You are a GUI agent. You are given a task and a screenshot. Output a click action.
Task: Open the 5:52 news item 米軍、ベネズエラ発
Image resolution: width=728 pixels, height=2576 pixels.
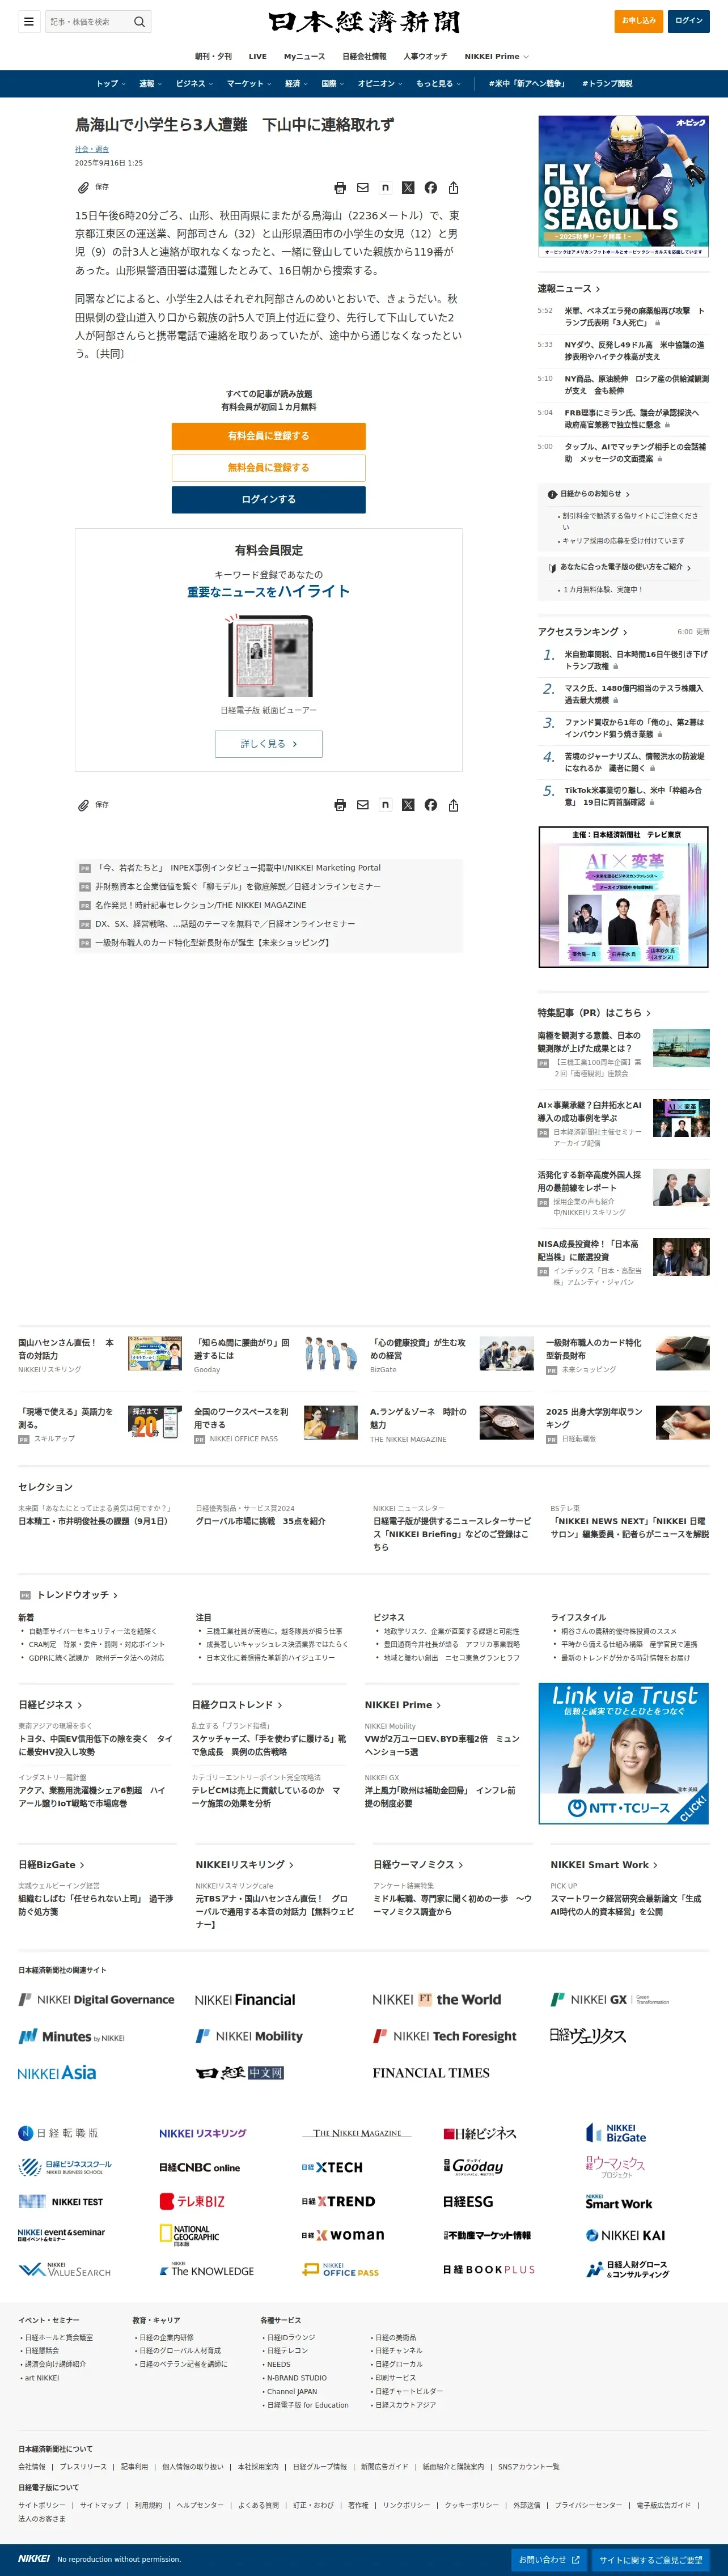click(x=634, y=317)
